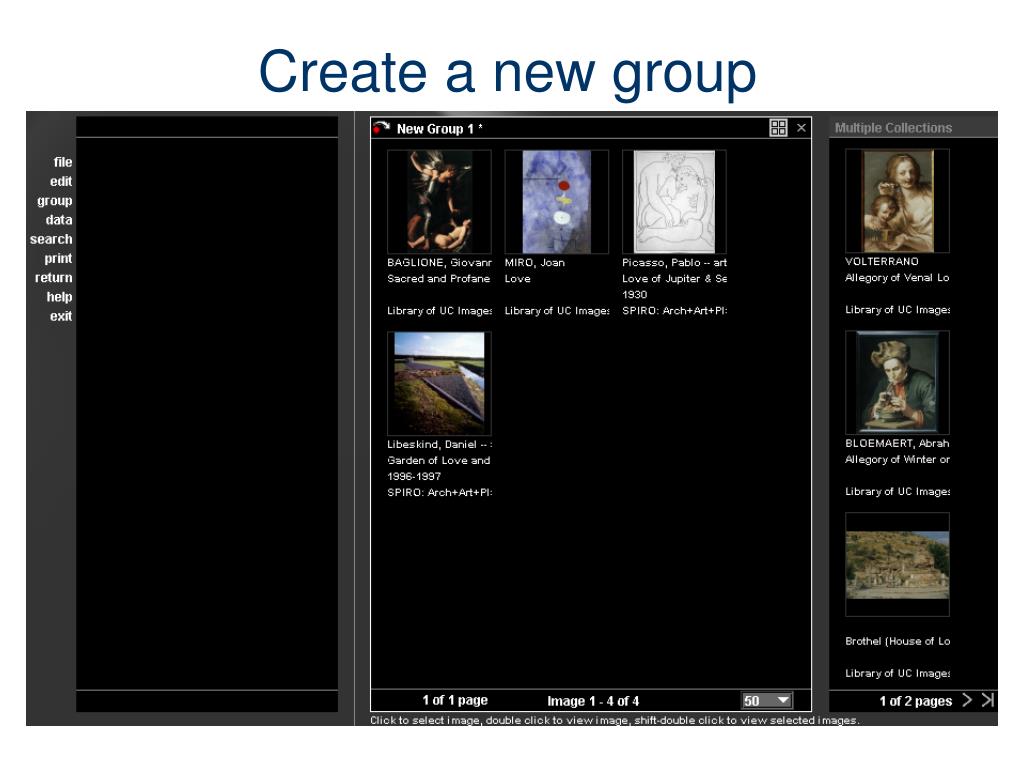
Task: Open the print menu
Action: click(58, 259)
